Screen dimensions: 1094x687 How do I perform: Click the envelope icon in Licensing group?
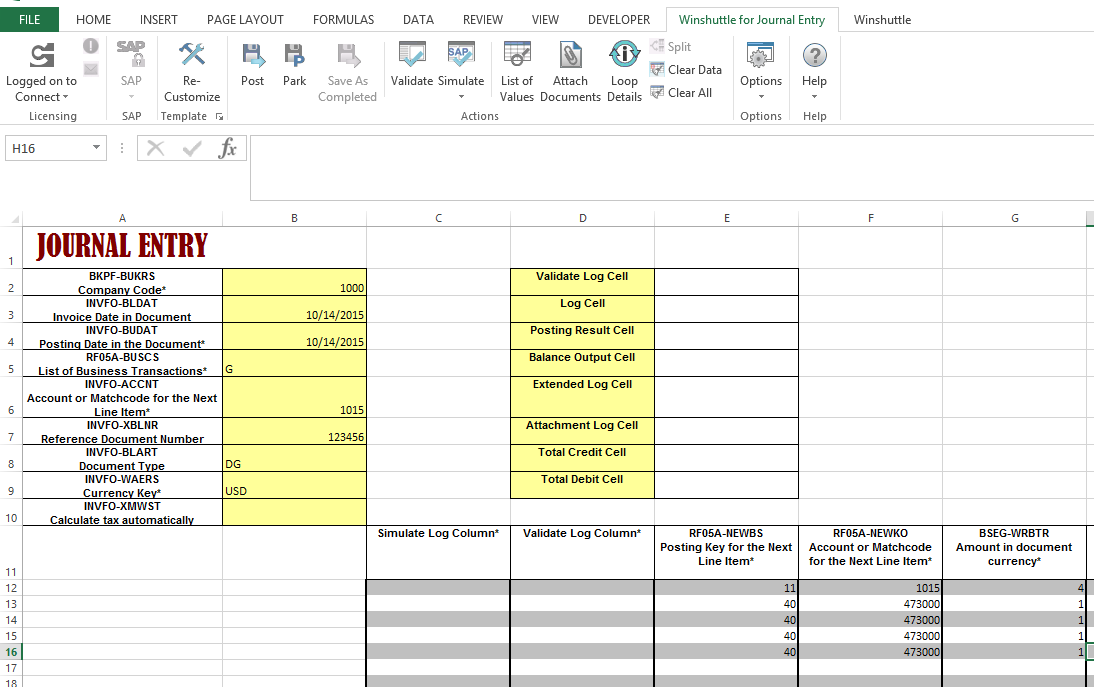click(91, 69)
